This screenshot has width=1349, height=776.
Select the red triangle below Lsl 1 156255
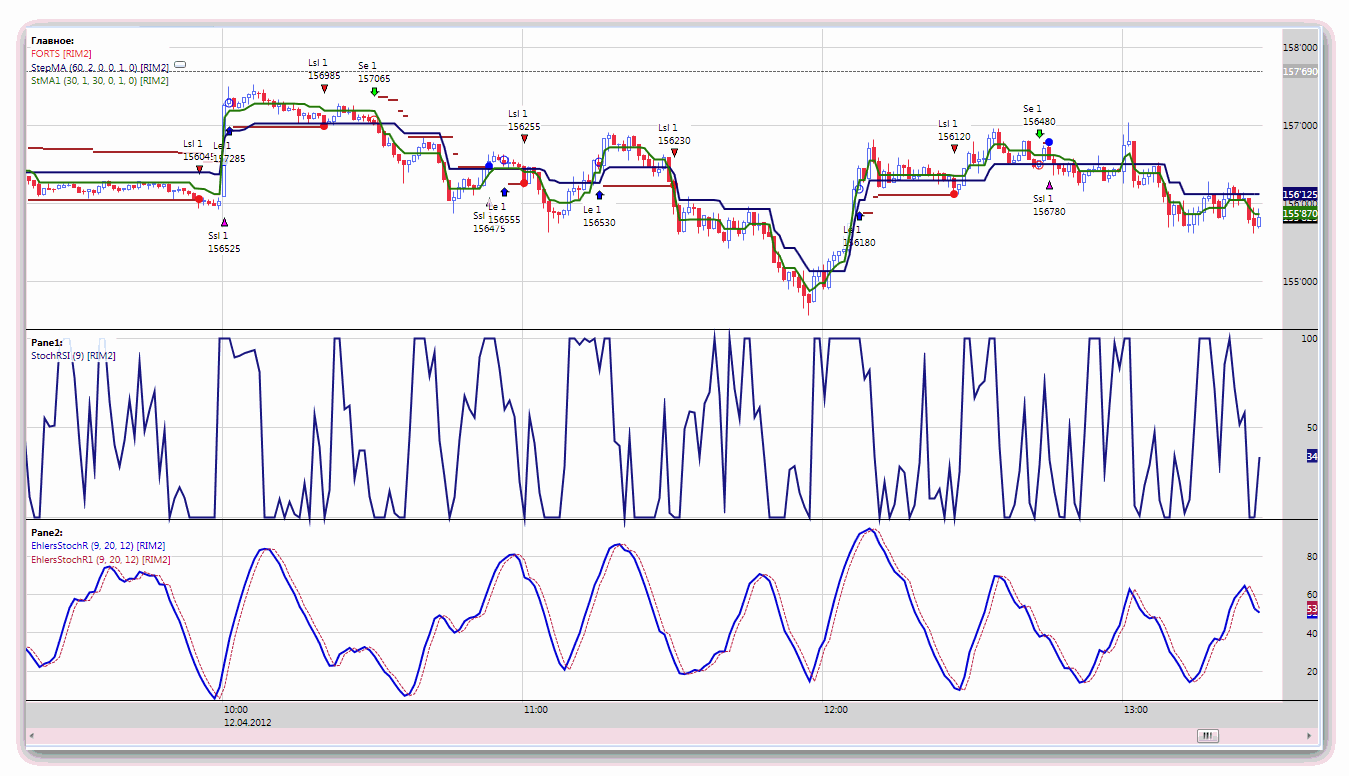click(524, 138)
